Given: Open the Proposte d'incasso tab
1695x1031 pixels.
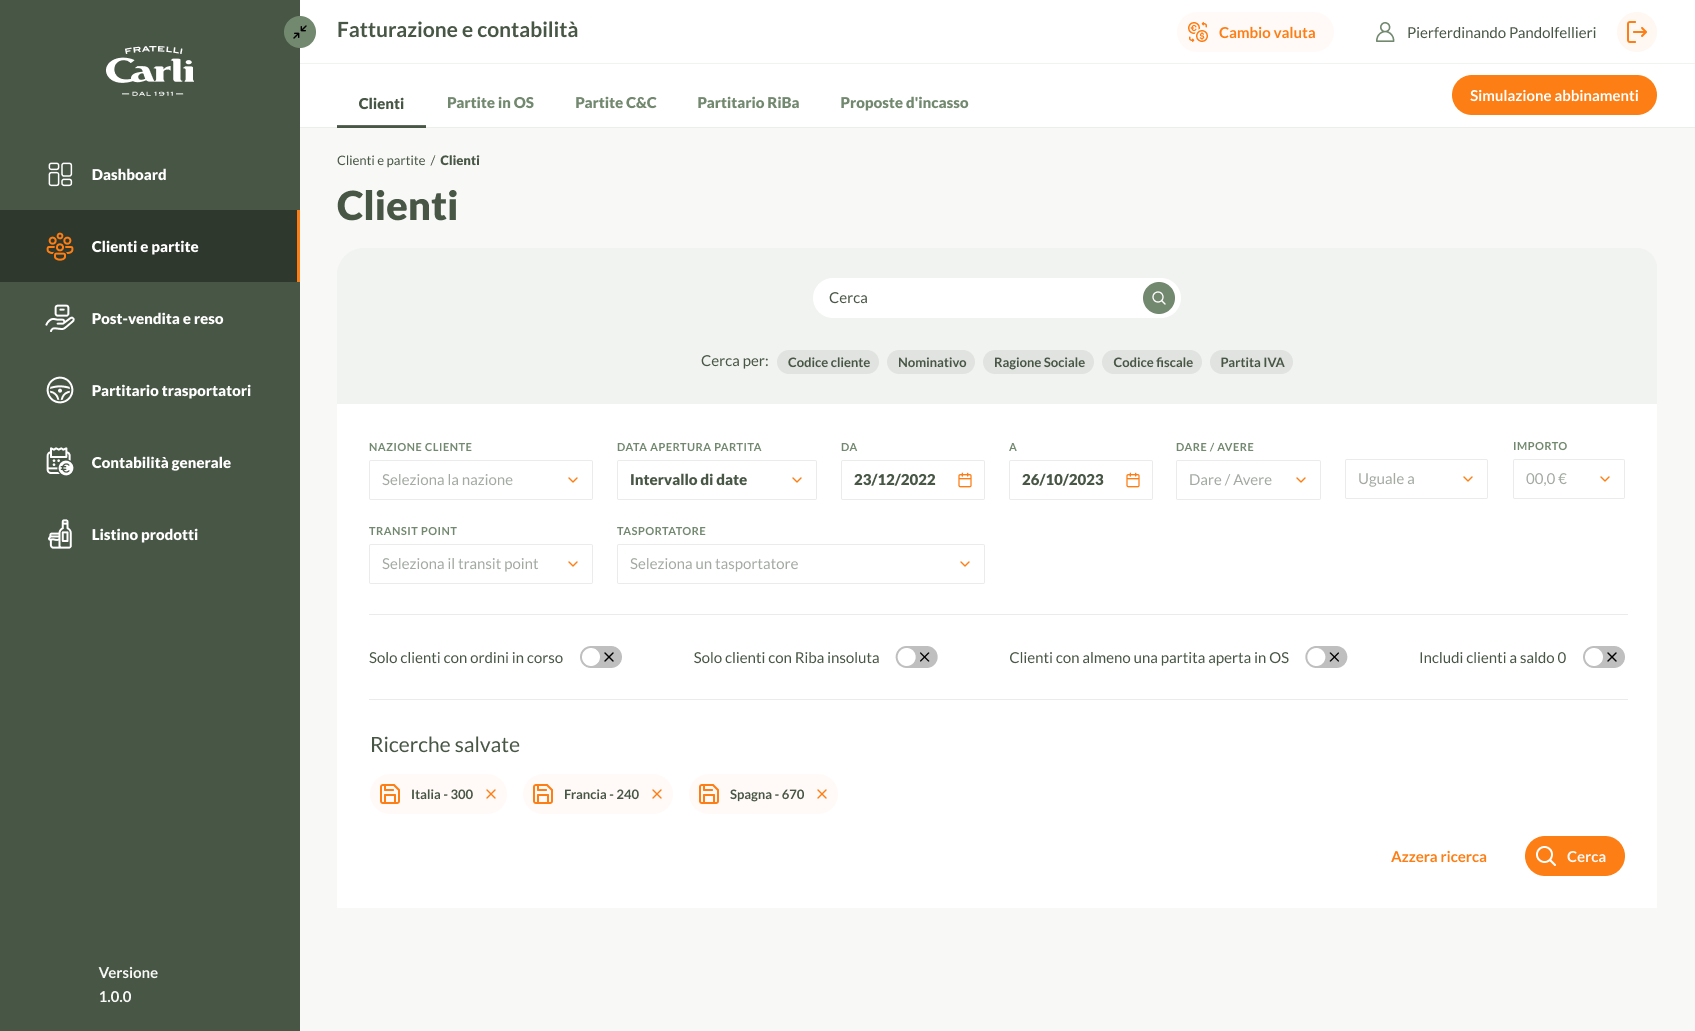Looking at the screenshot, I should coord(904,103).
